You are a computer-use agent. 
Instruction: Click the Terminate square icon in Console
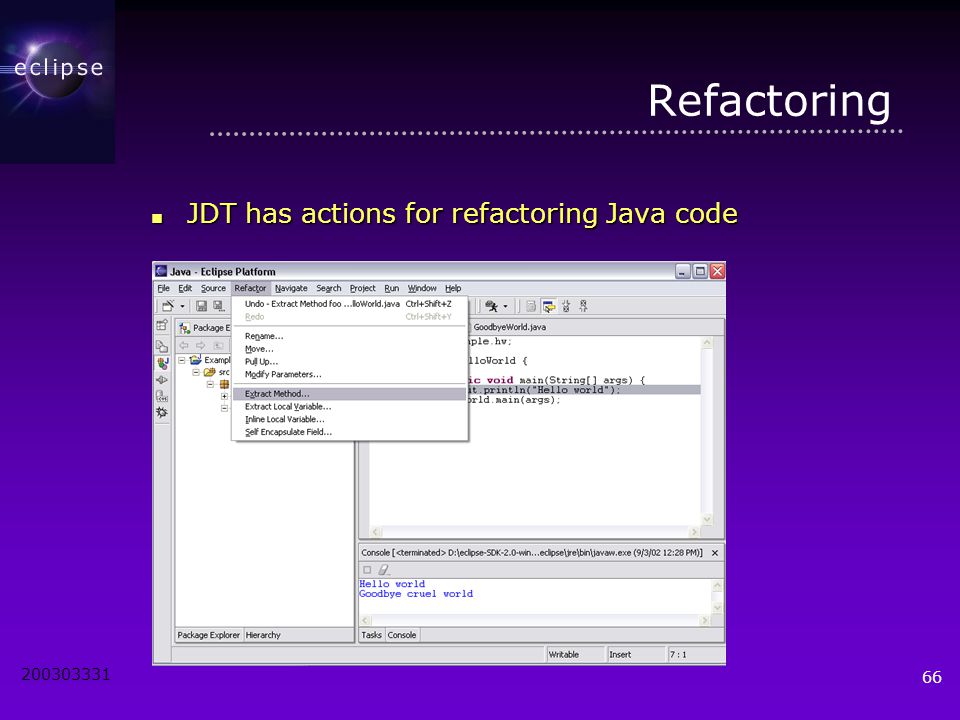point(367,570)
